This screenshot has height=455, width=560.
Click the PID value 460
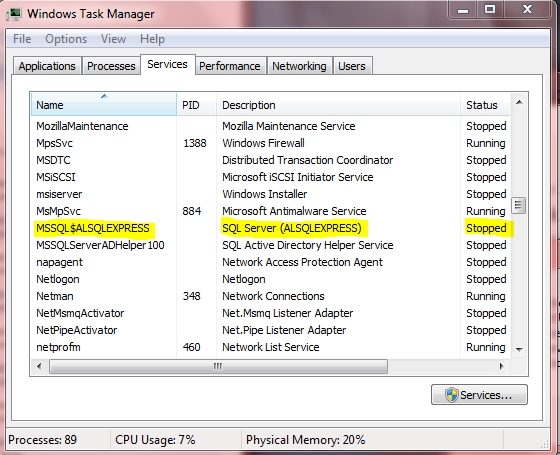(192, 347)
